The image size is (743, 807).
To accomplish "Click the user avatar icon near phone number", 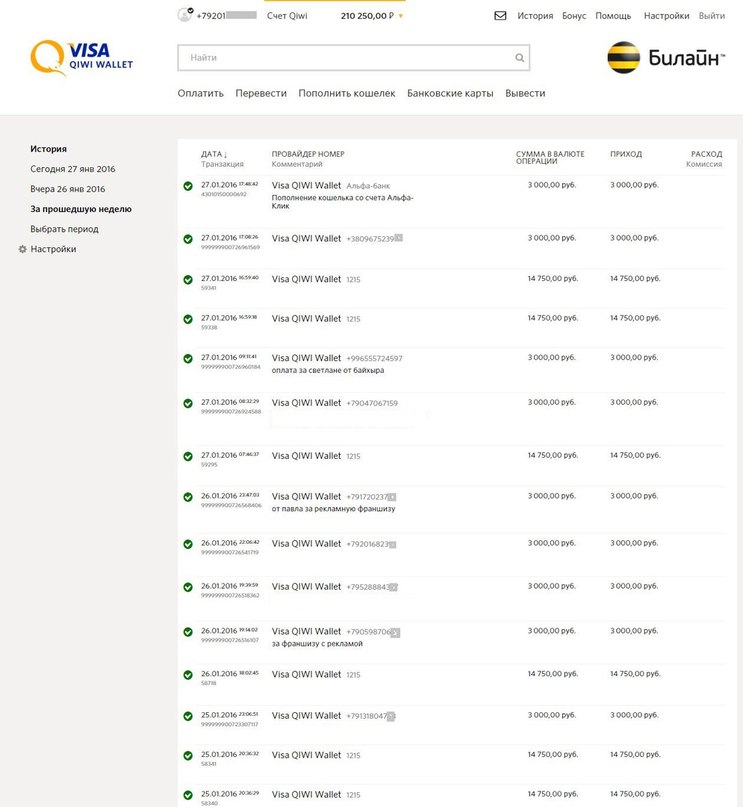I will click(x=185, y=14).
